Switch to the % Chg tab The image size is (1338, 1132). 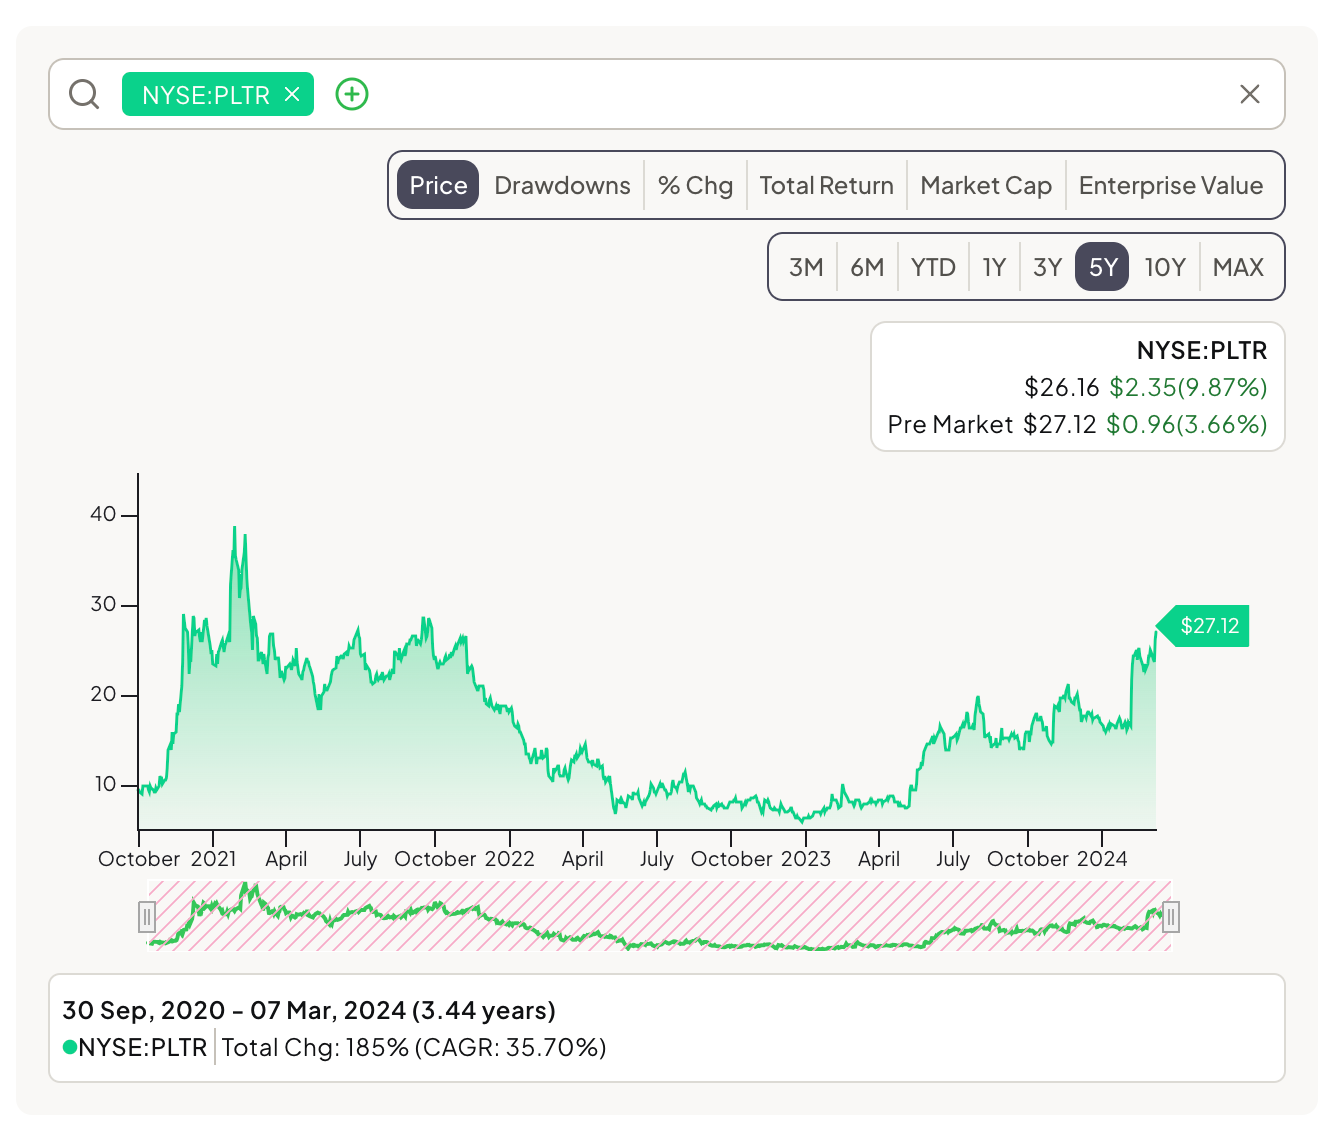695,185
